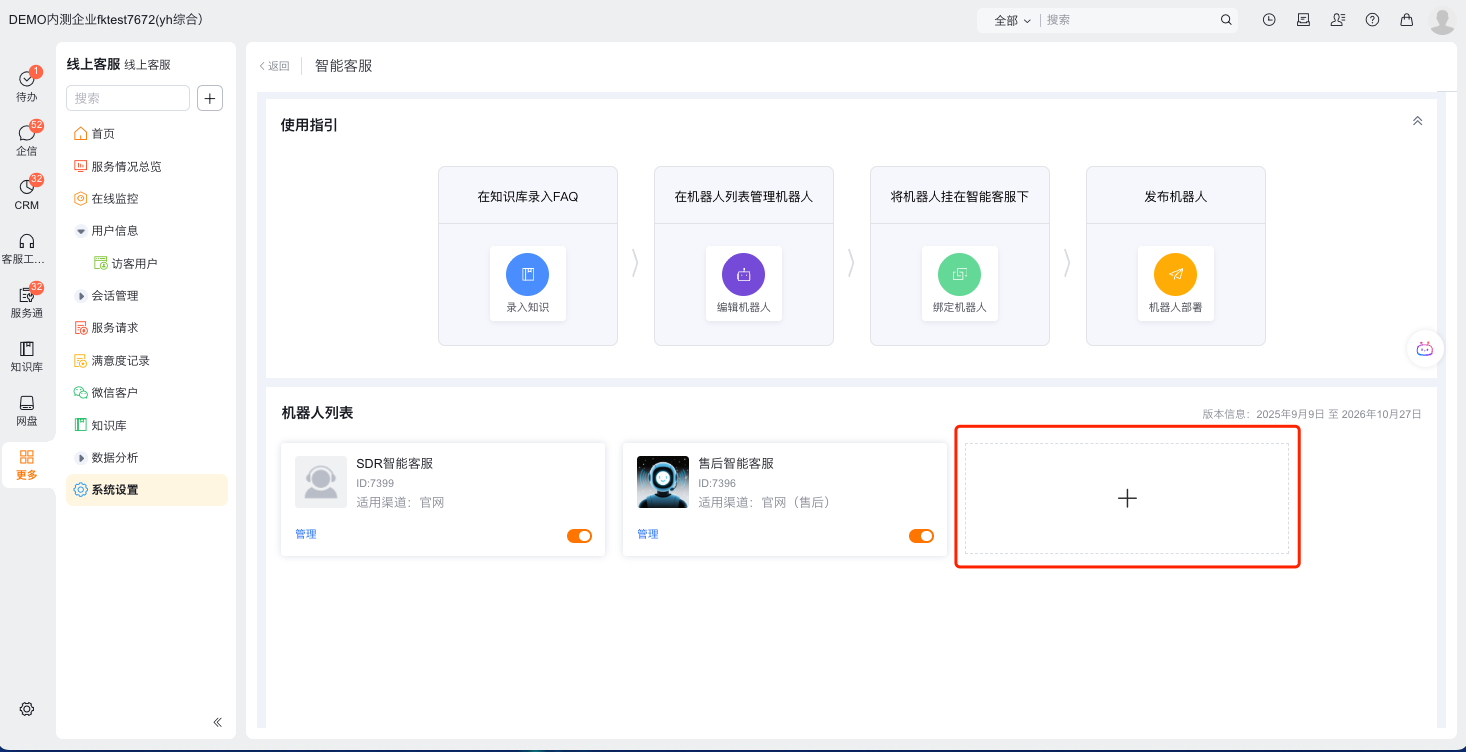This screenshot has width=1466, height=752.
Task: Open settings gear at bottom left
Action: (x=27, y=709)
